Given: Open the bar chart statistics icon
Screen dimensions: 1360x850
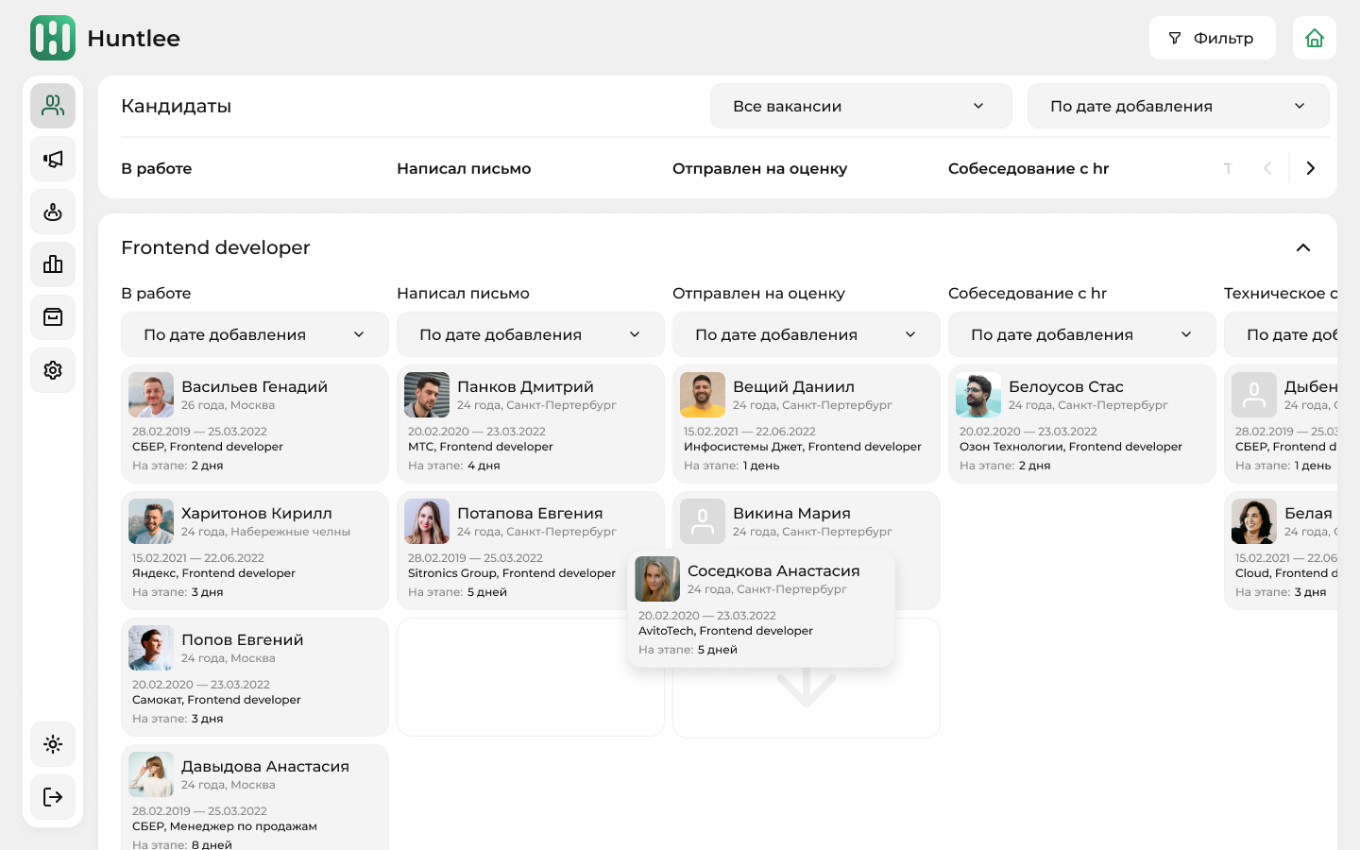Looking at the screenshot, I should [x=53, y=264].
